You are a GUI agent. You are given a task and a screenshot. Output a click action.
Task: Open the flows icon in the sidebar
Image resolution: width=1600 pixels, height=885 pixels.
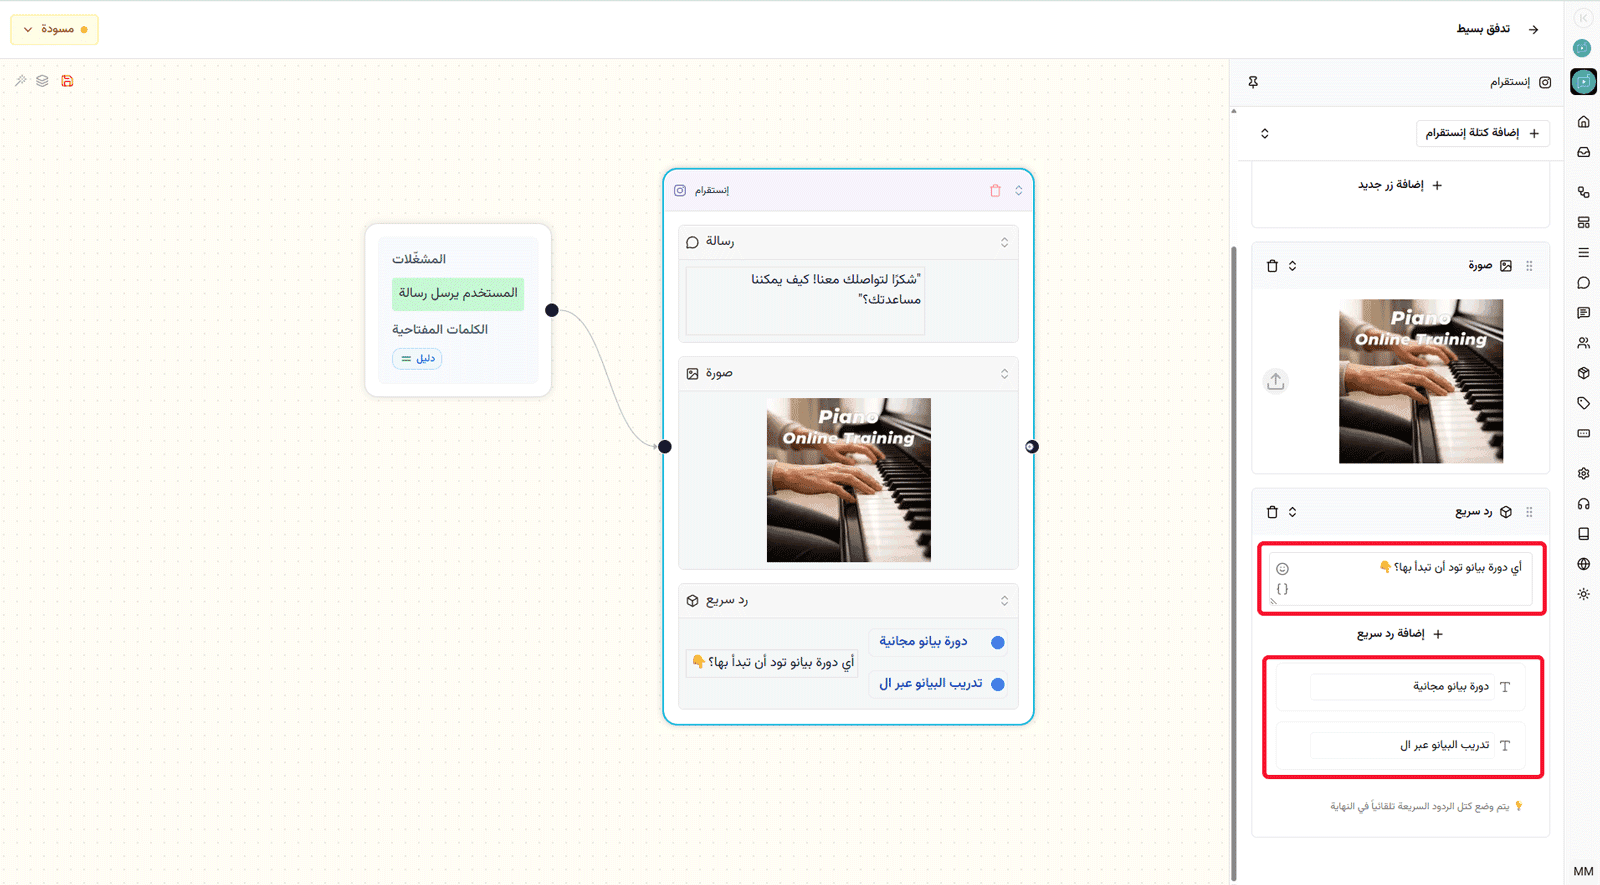point(1583,192)
